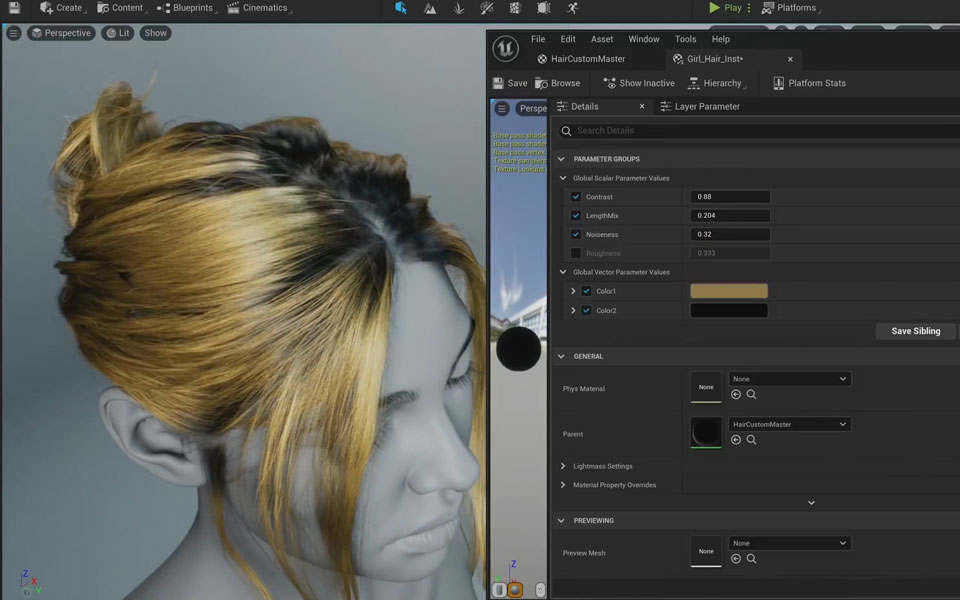
Task: Use selected asset arrow for Phys Material
Action: tap(736, 395)
